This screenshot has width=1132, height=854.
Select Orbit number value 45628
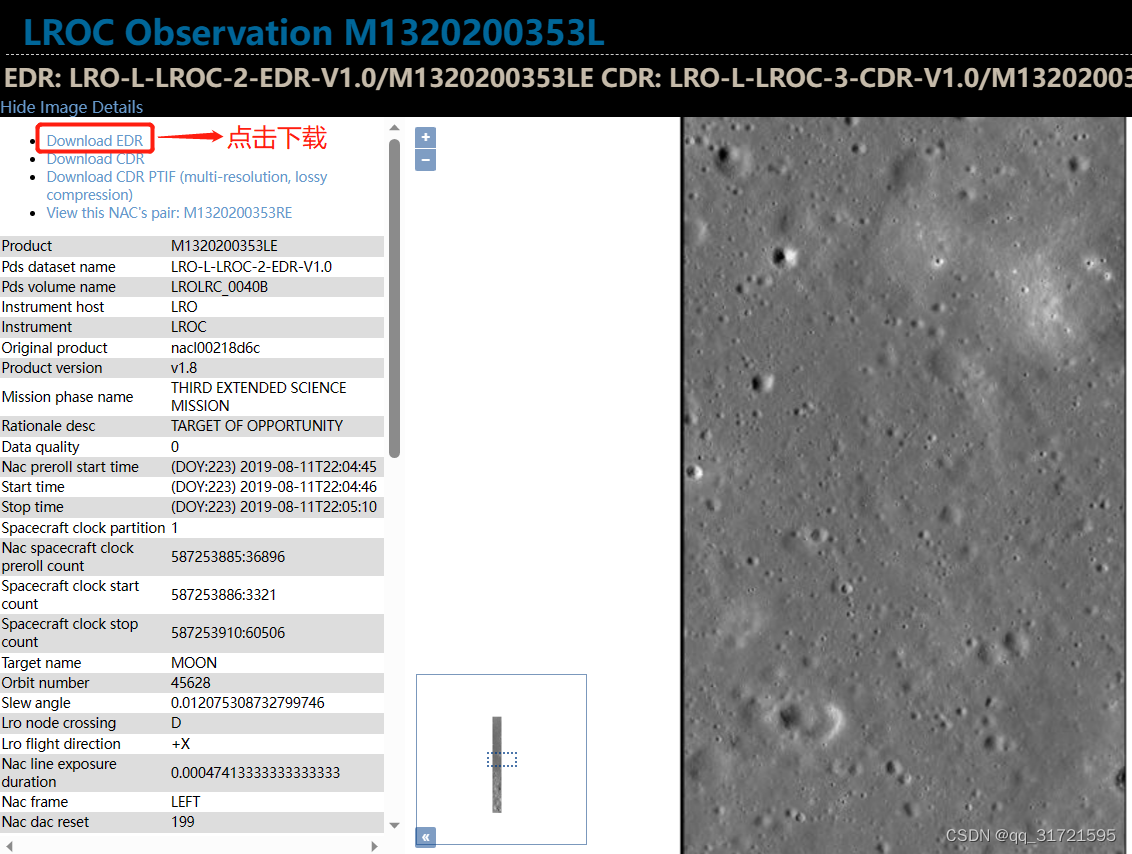click(191, 683)
